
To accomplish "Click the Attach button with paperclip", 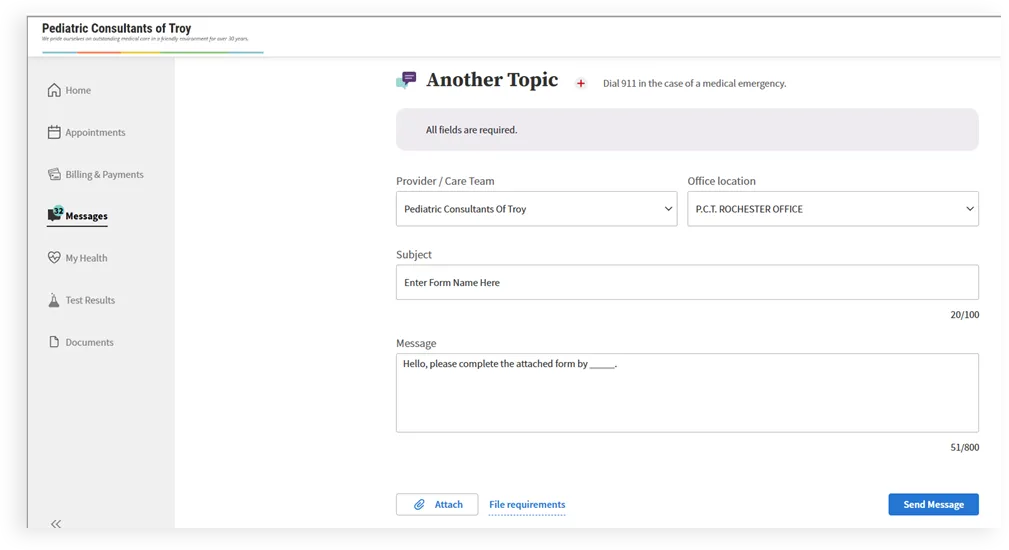I will [x=437, y=504].
